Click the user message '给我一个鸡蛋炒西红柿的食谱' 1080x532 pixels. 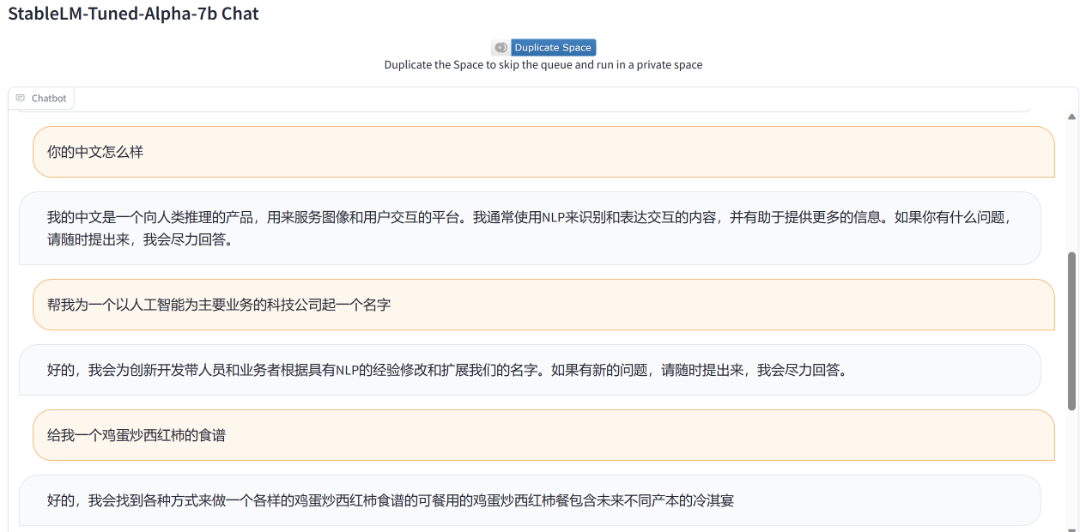coord(543,436)
